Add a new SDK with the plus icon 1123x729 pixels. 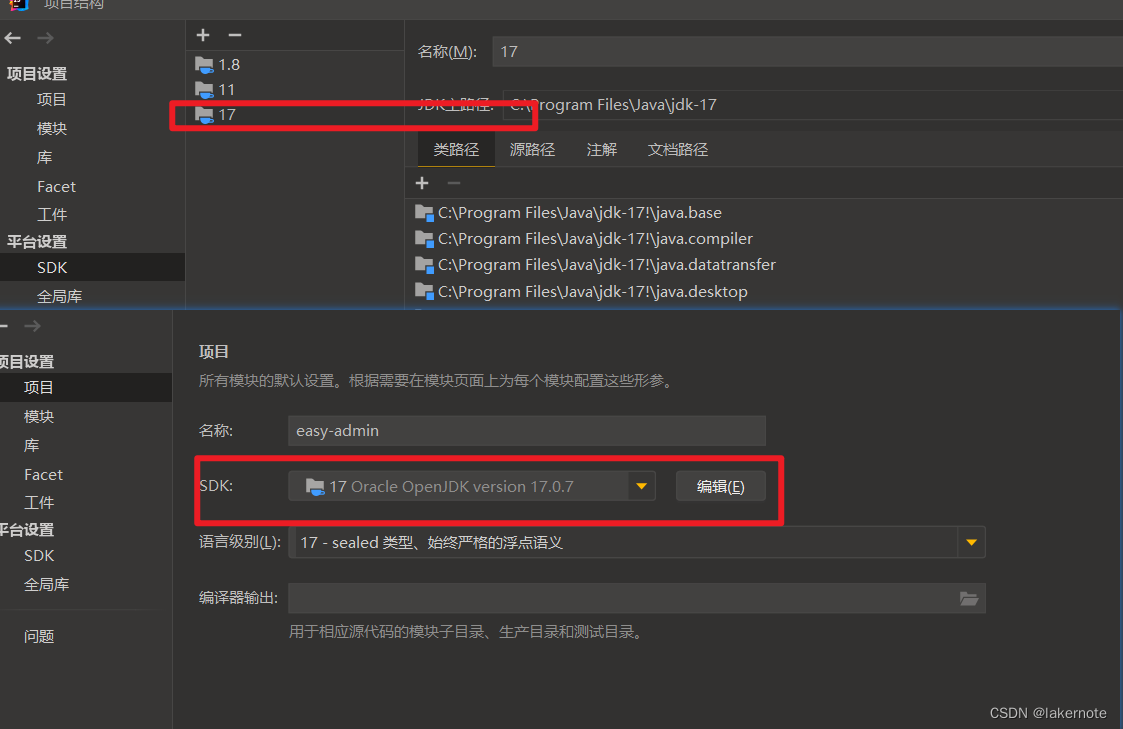pyautogui.click(x=203, y=35)
